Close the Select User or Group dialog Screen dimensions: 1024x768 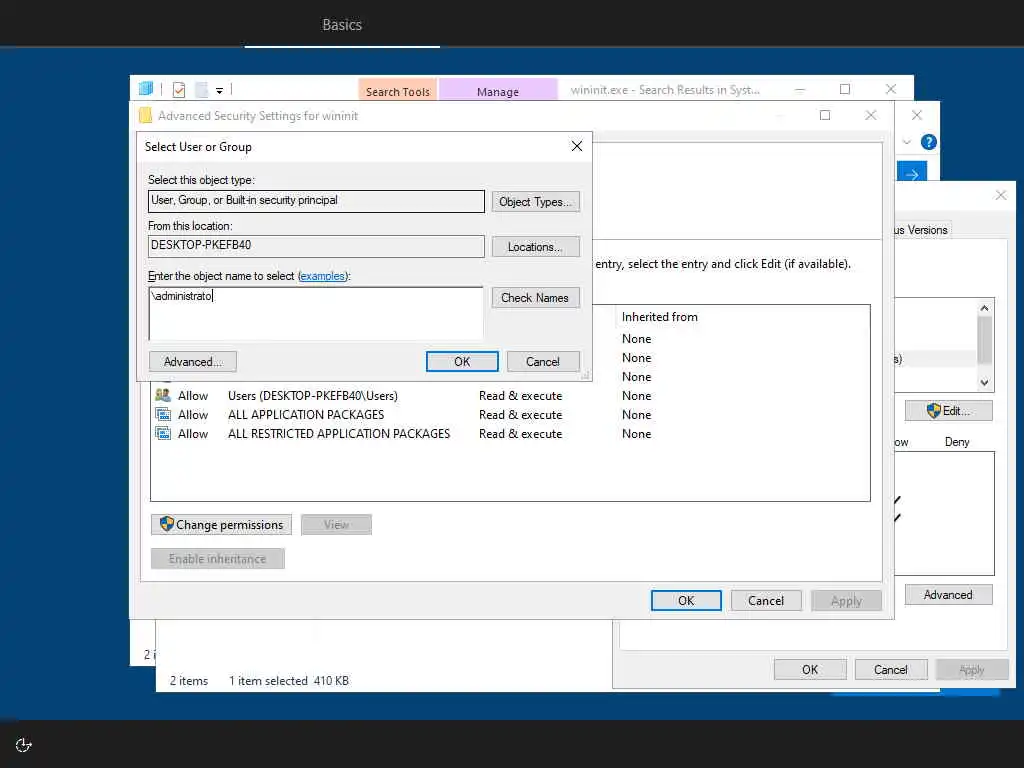[x=577, y=146]
